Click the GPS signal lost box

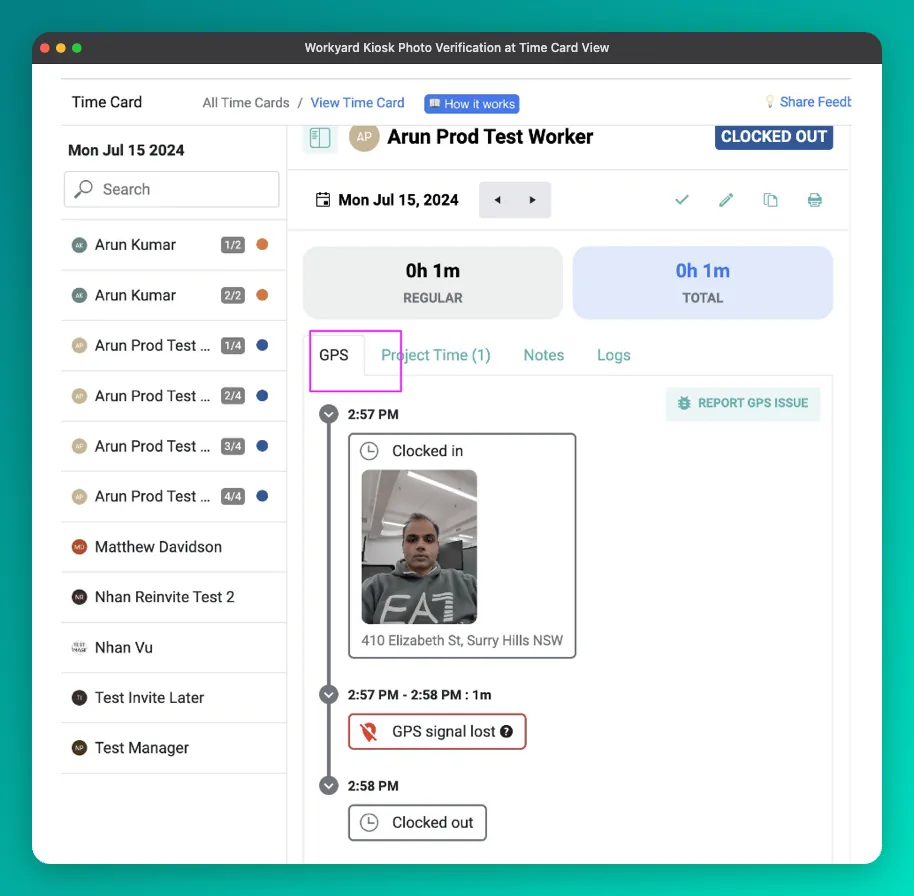[x=437, y=732]
